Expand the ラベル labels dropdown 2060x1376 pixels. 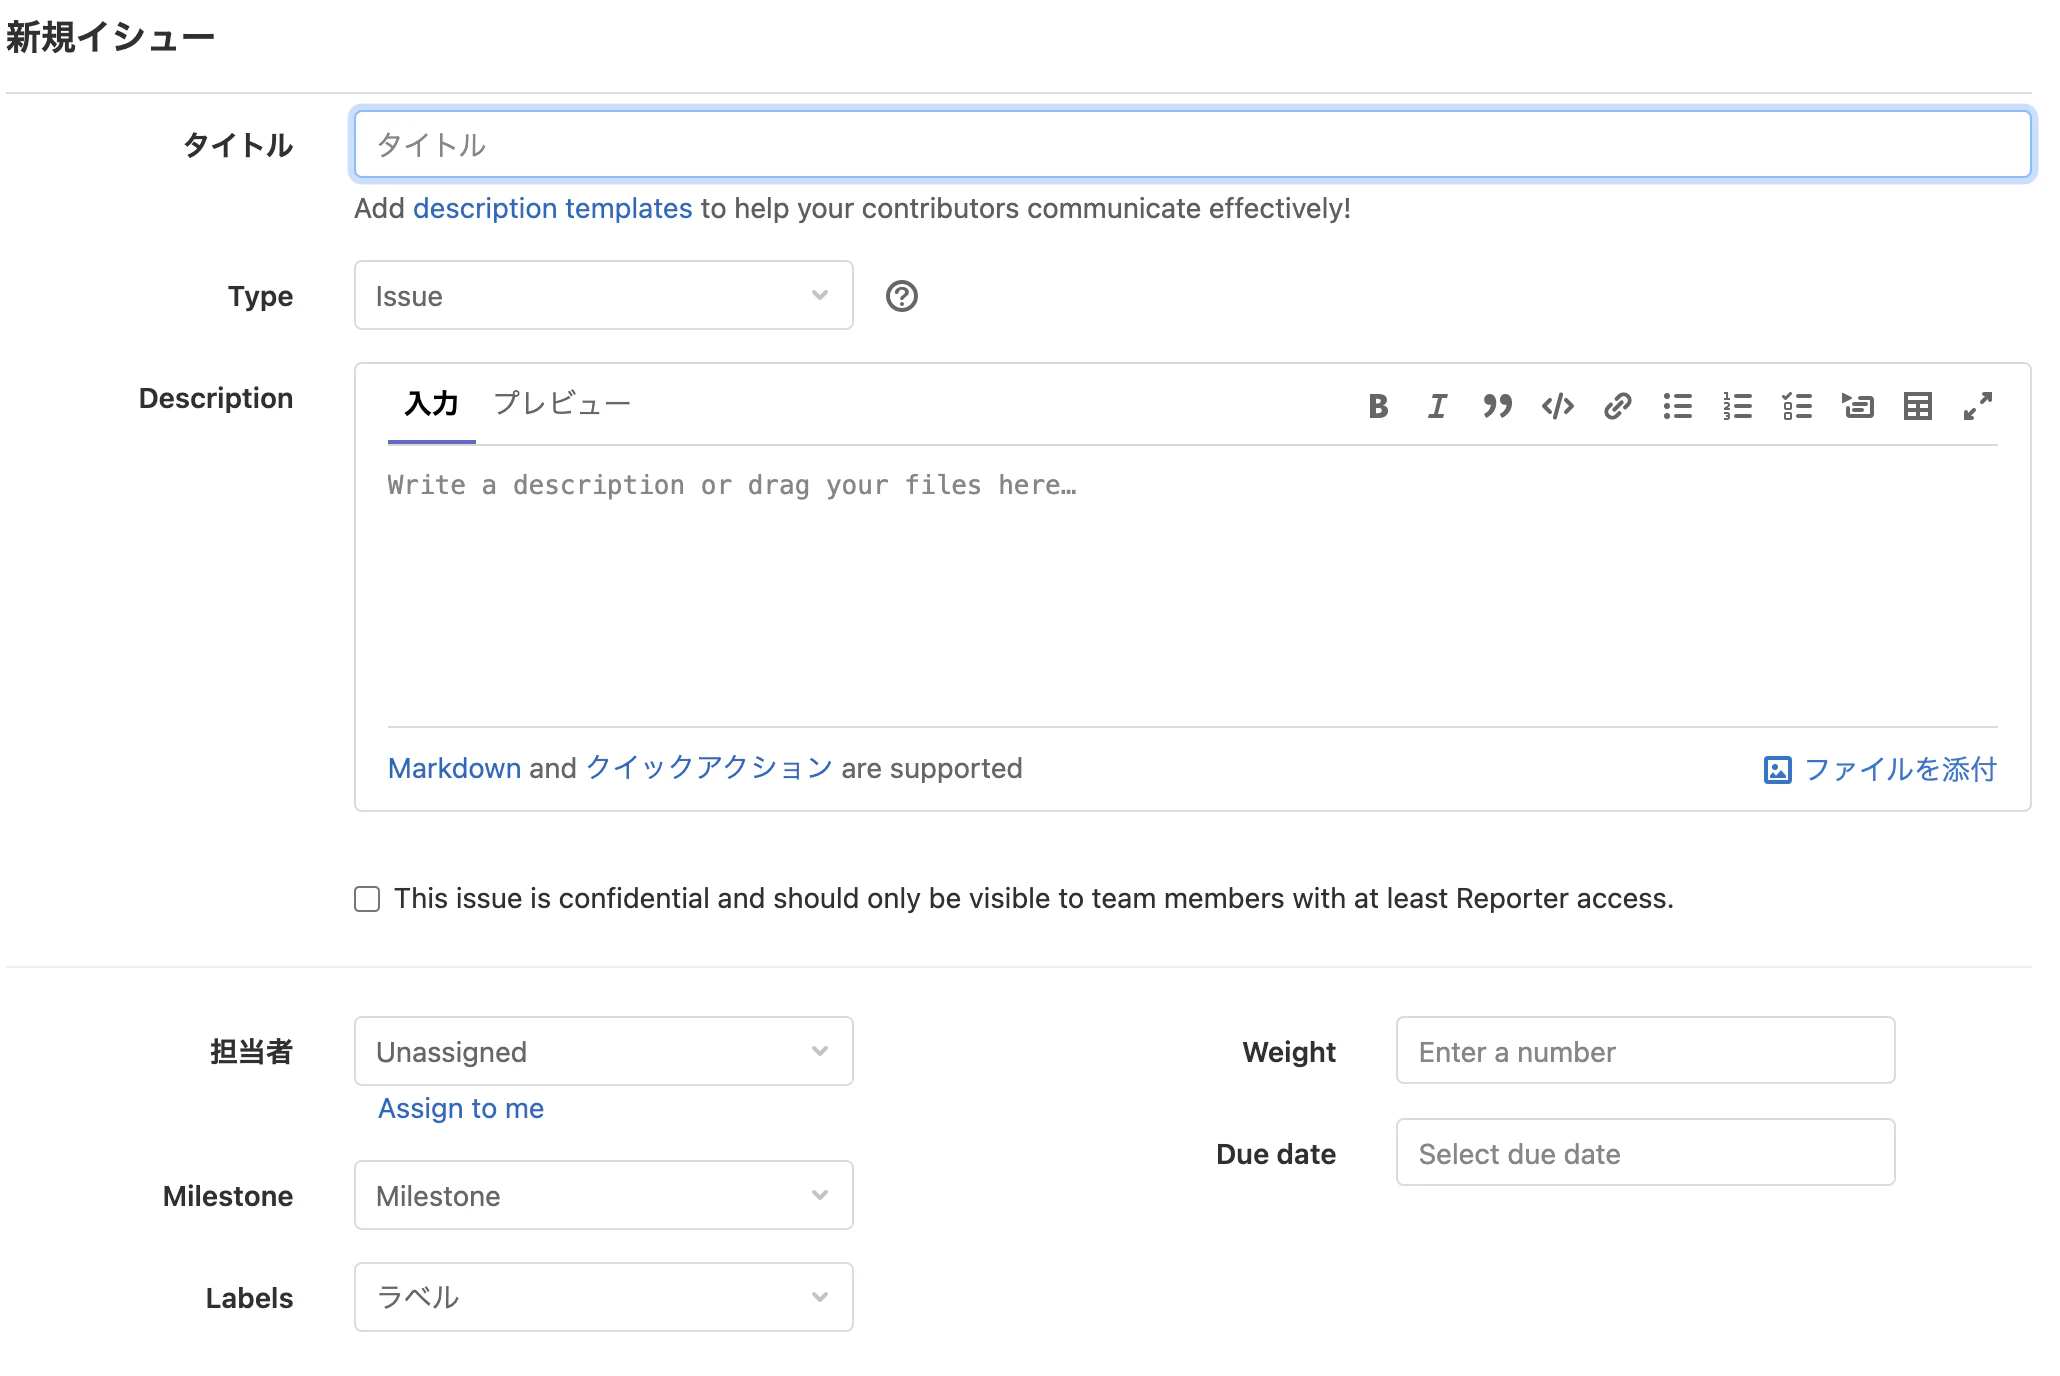click(603, 1297)
